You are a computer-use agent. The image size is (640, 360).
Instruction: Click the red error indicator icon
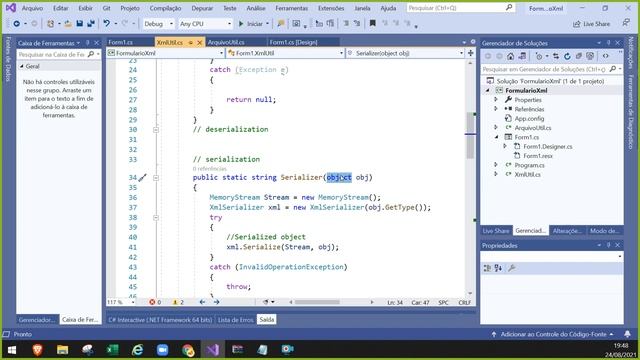(x=152, y=302)
